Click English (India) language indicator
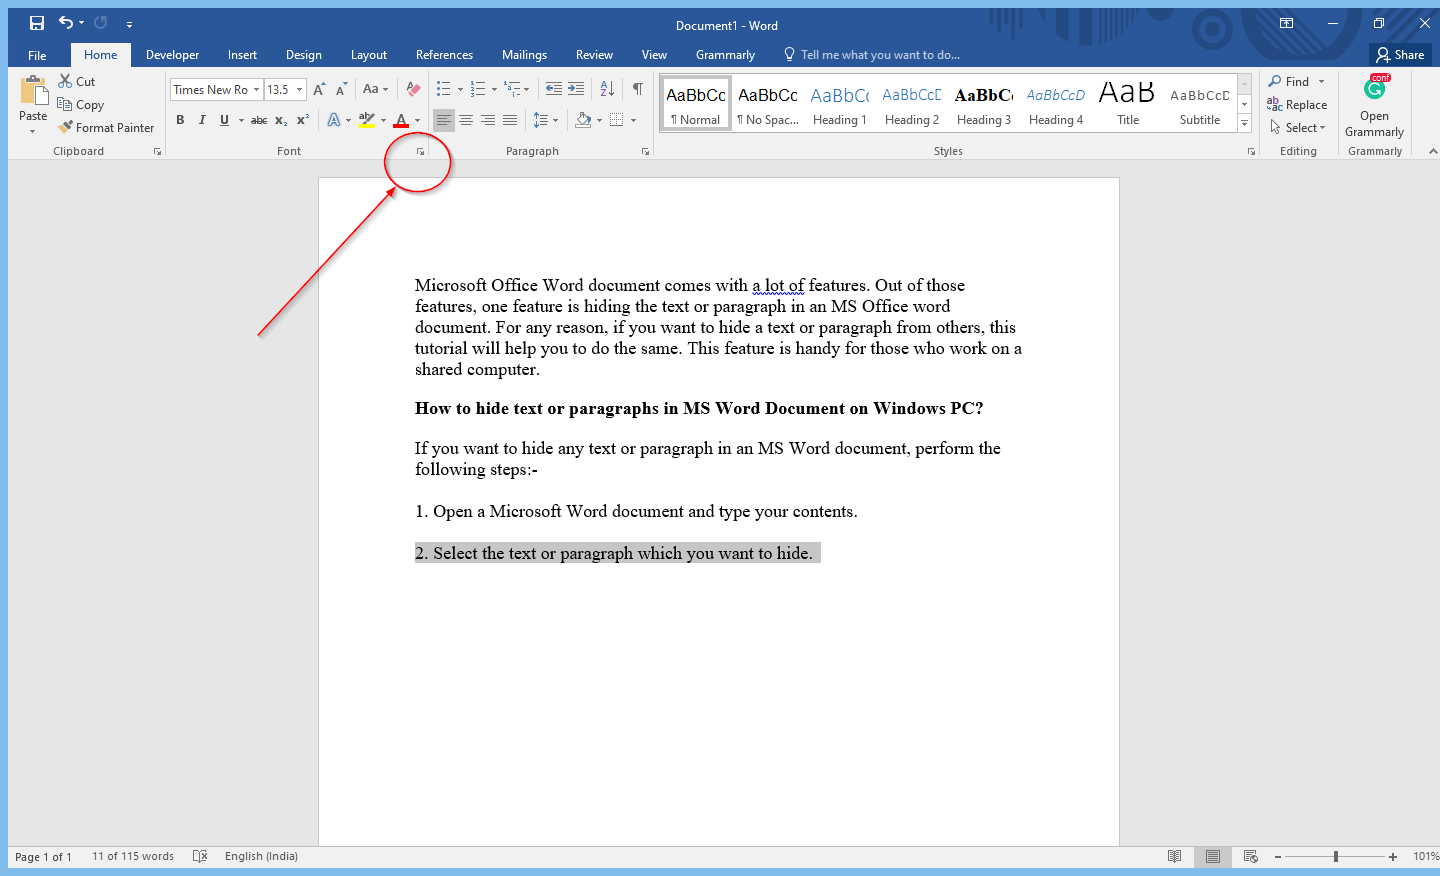 pyautogui.click(x=261, y=857)
